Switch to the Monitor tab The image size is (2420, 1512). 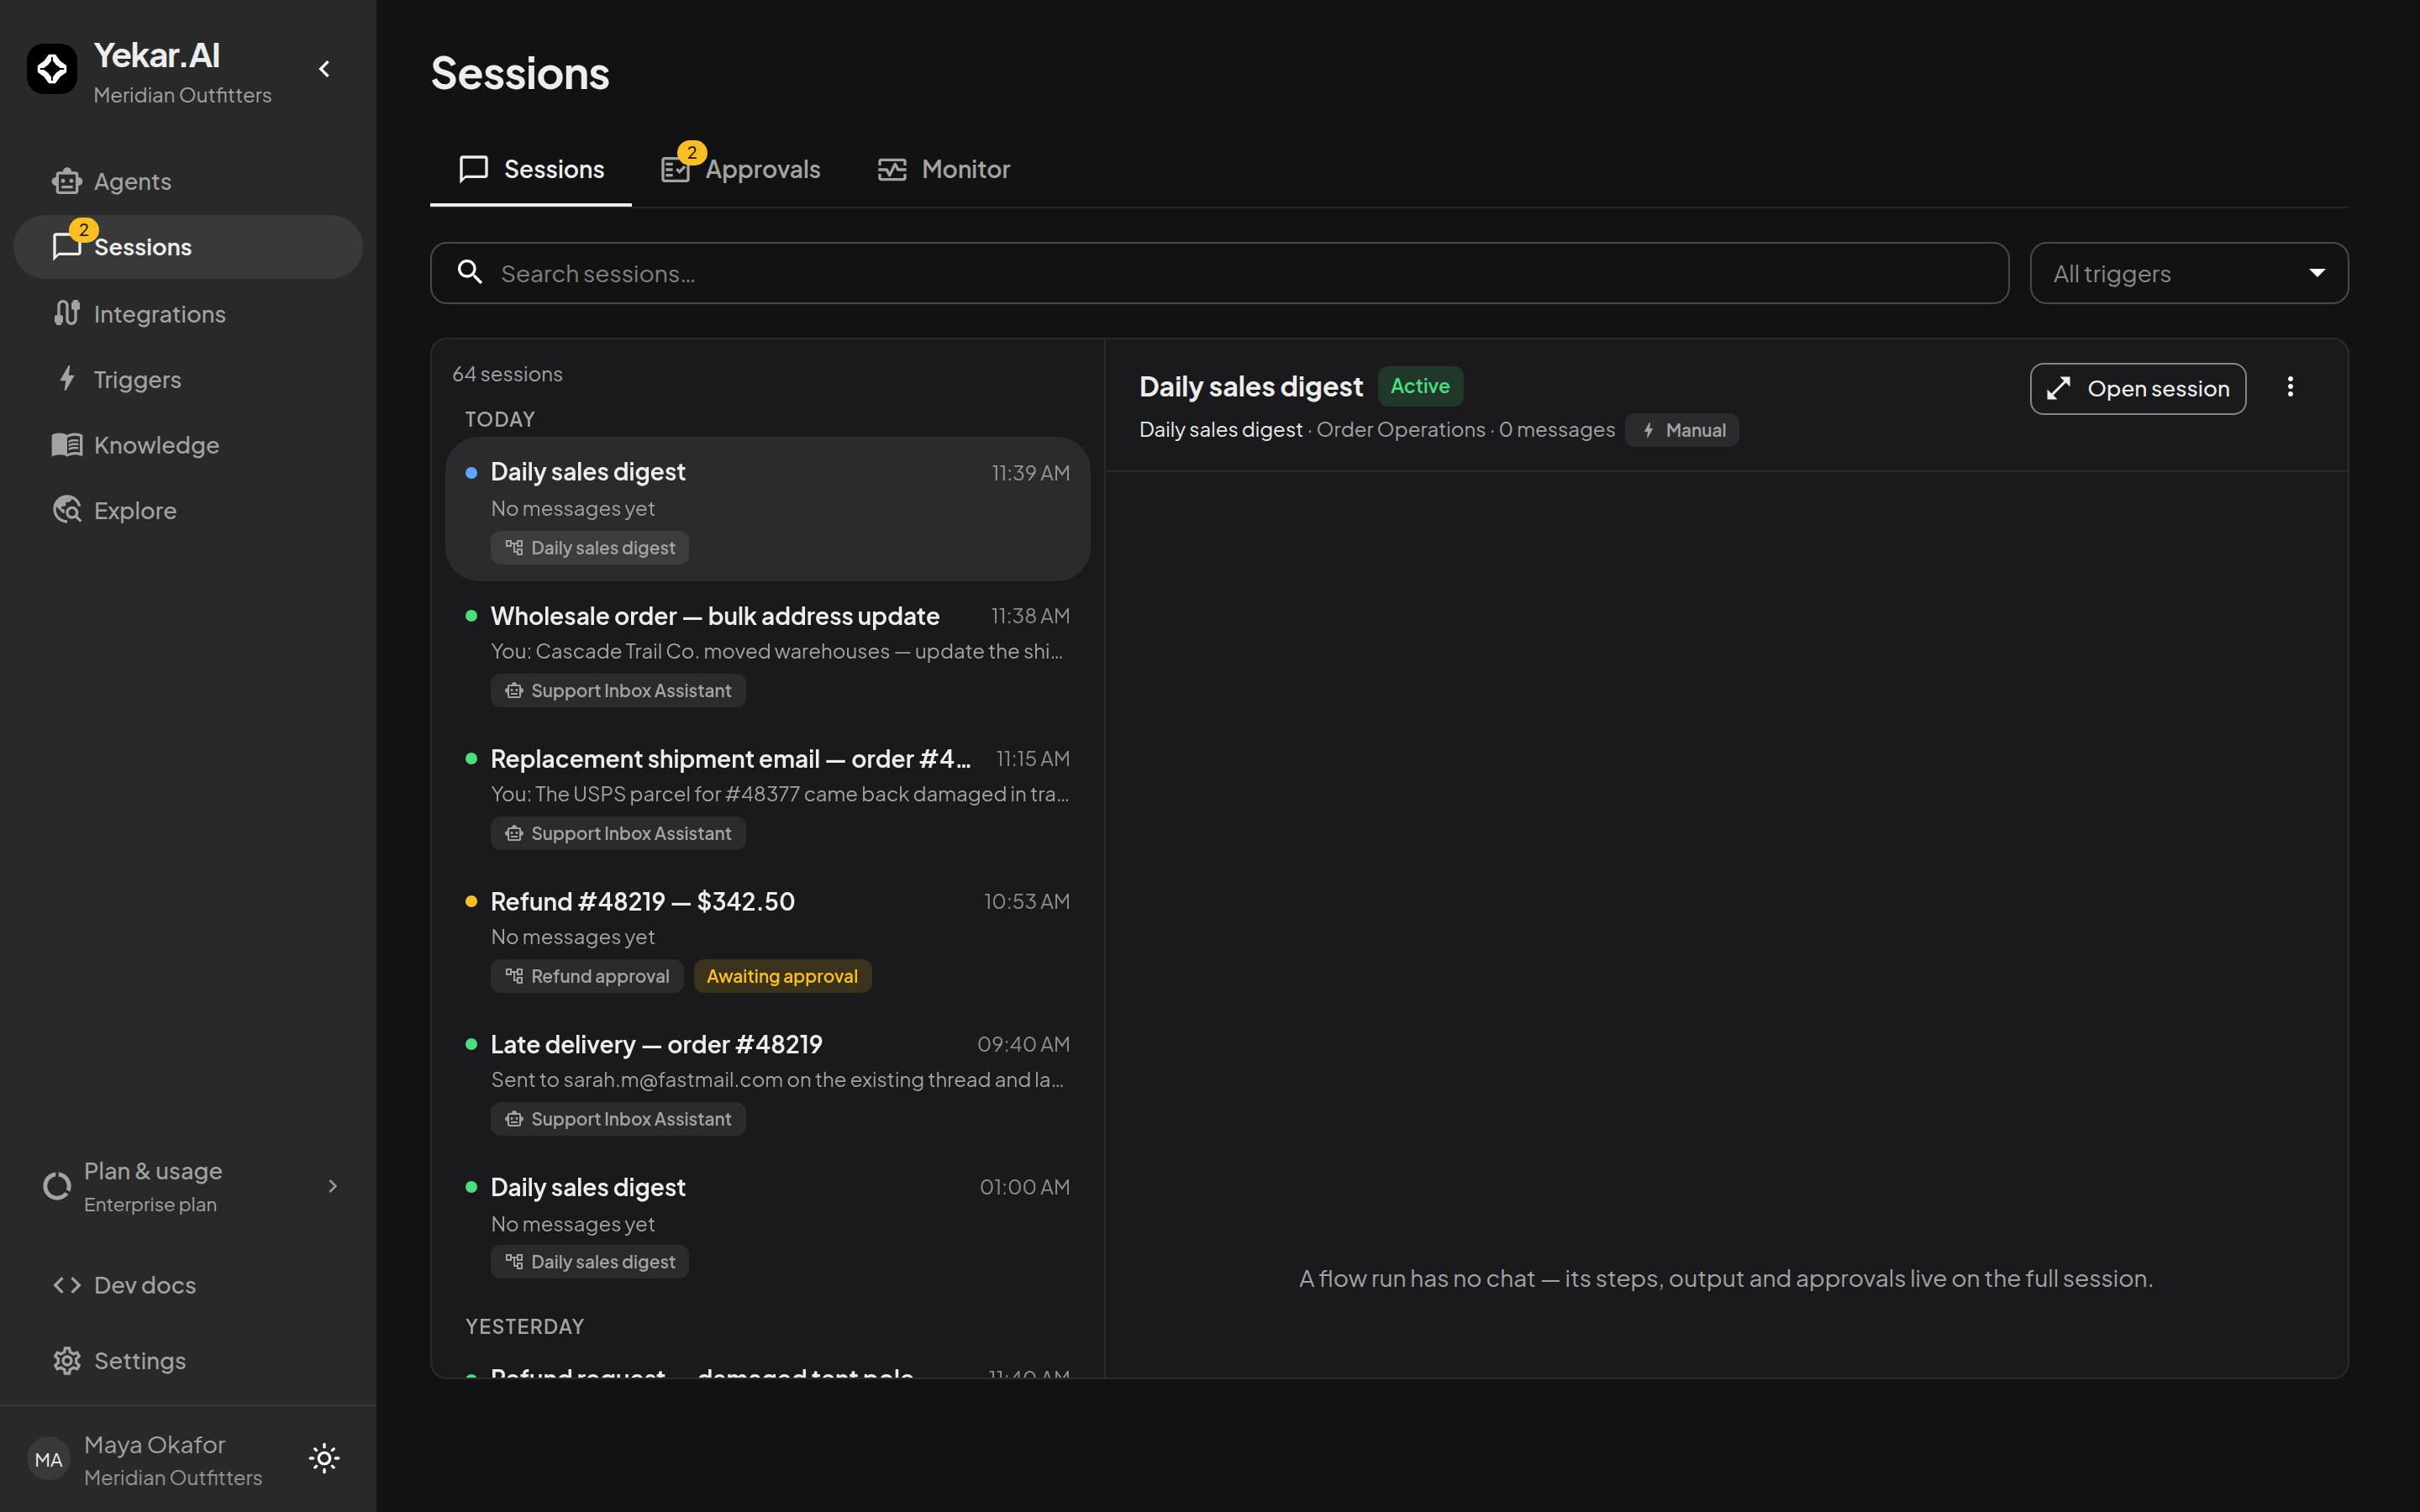click(944, 169)
